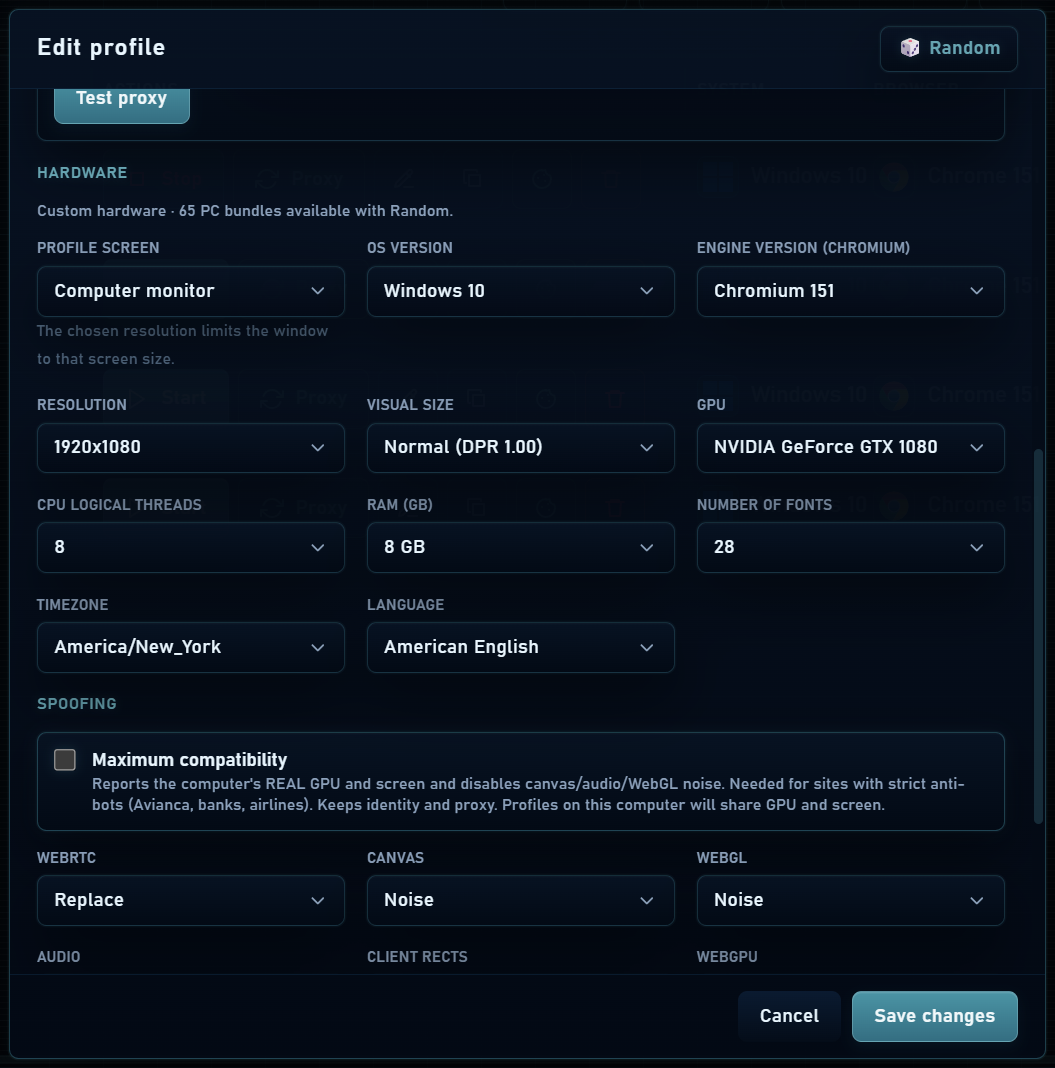The image size is (1055, 1068).
Task: Open the GPU dropdown
Action: pos(850,447)
